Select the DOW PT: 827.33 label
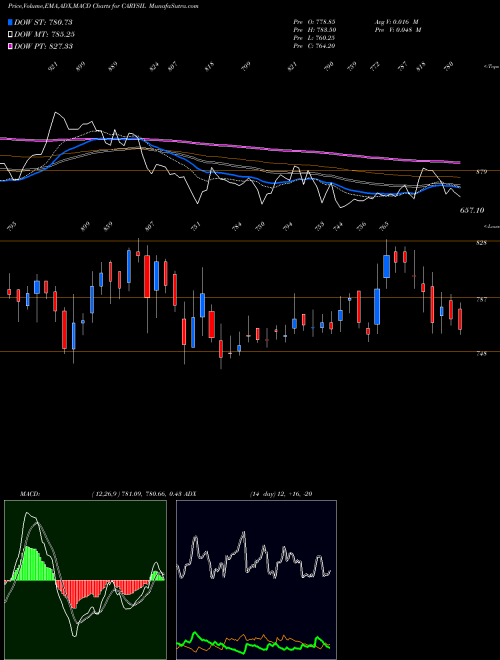 click(43, 46)
